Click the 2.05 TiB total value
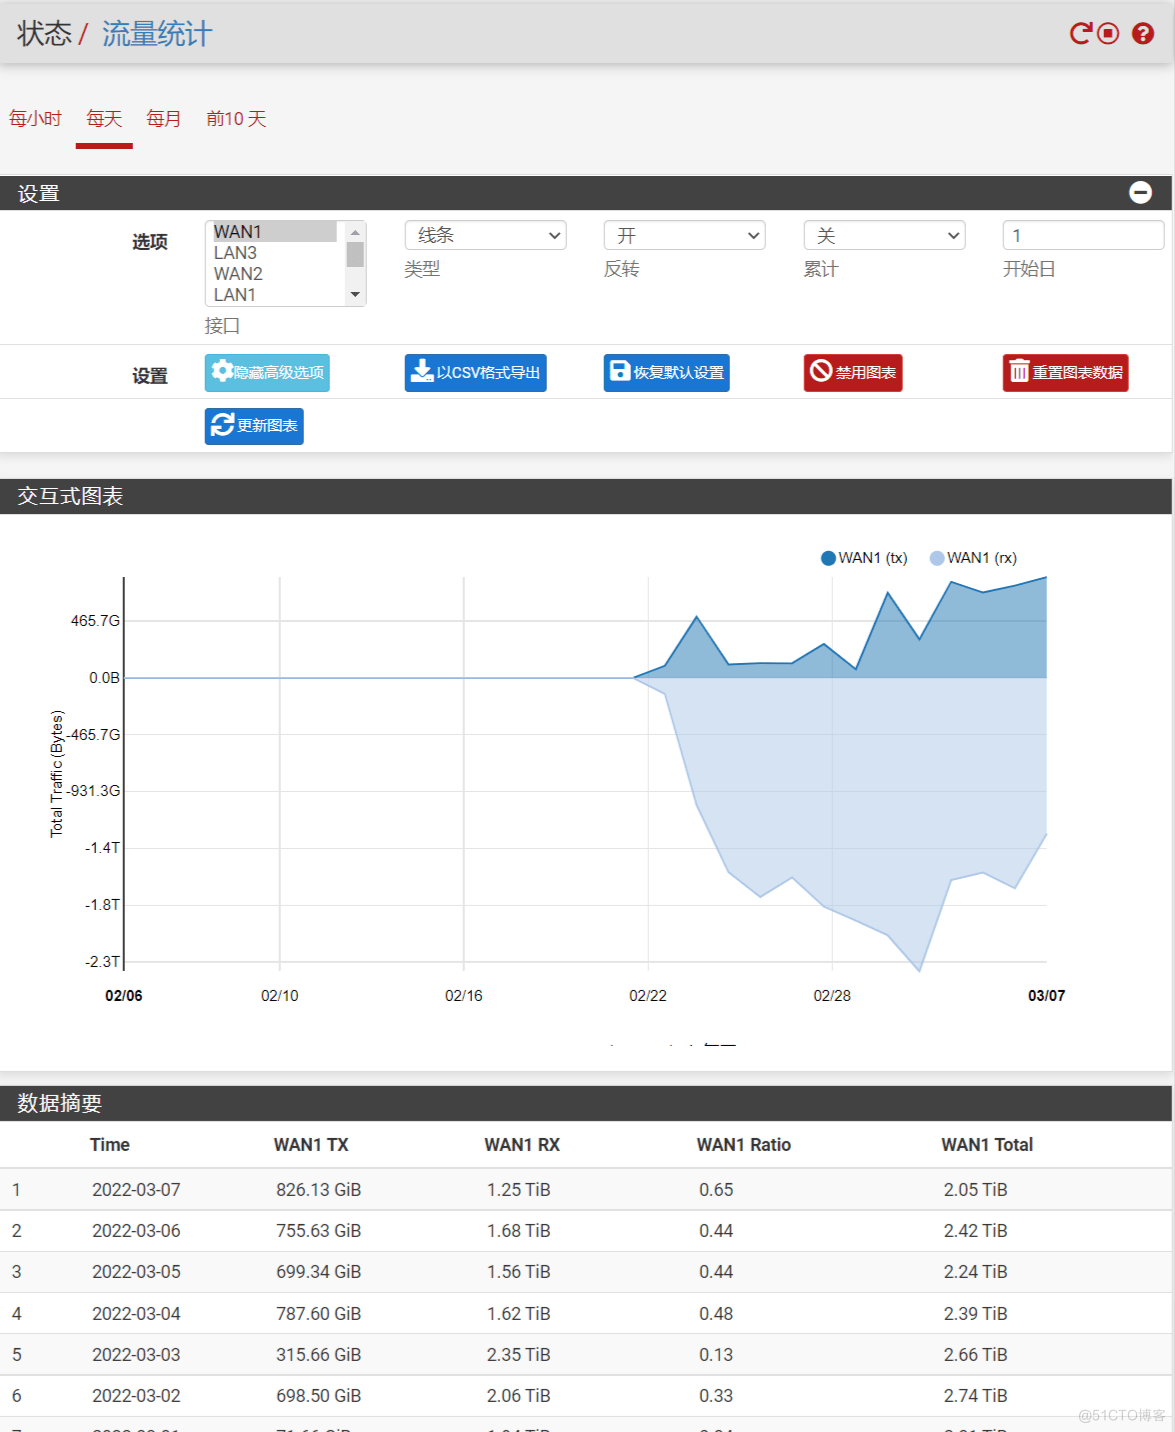The image size is (1175, 1432). pyautogui.click(x=976, y=1190)
